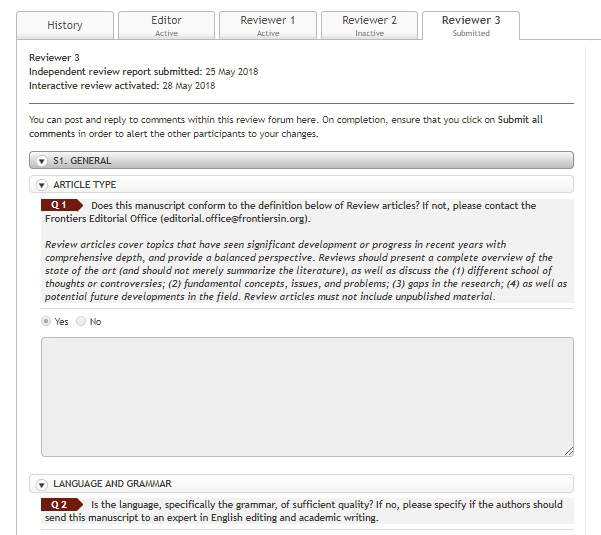The width and height of the screenshot is (601, 535).
Task: Click the Q 1 comment text area
Action: point(307,397)
